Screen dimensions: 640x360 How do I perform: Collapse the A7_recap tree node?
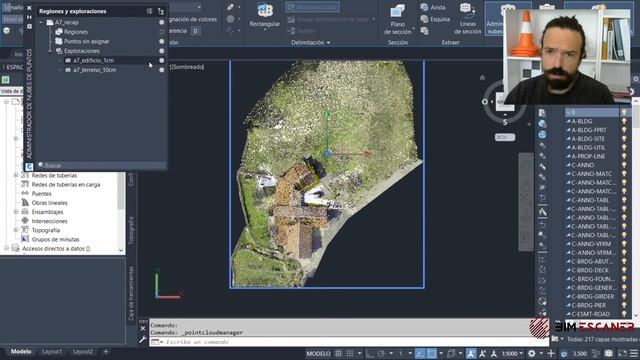pyautogui.click(x=41, y=22)
